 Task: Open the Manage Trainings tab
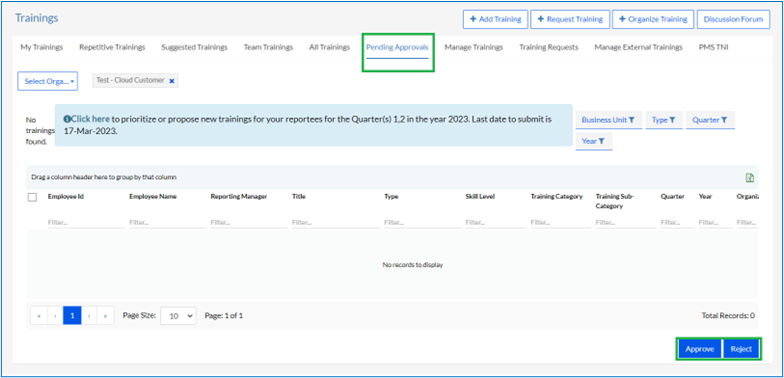[474, 48]
